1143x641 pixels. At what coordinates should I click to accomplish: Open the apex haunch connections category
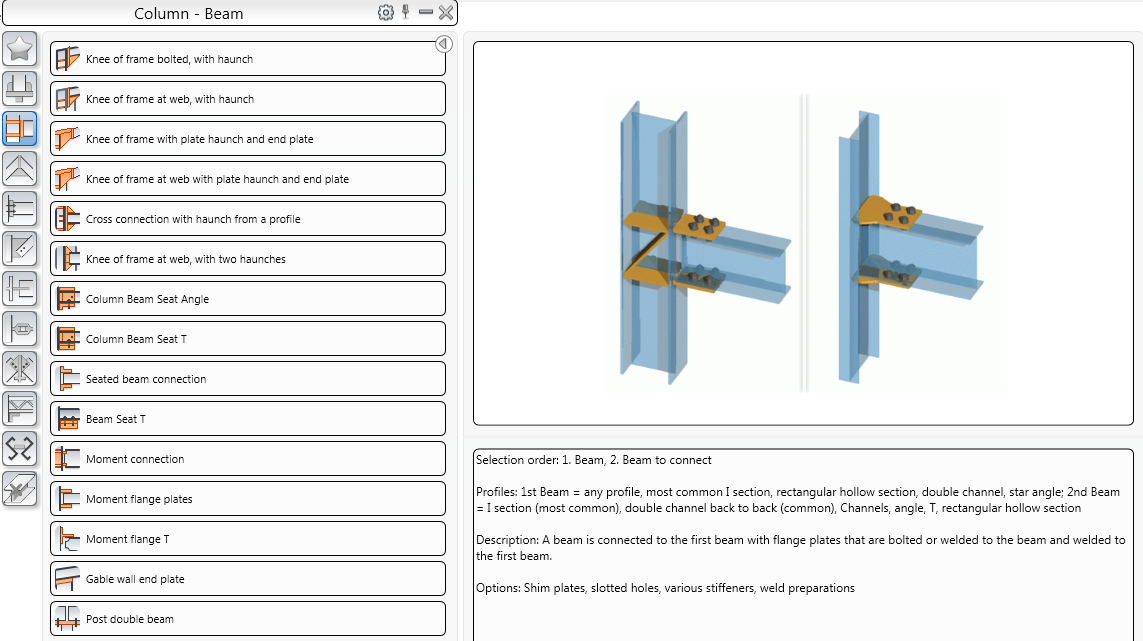(x=20, y=168)
